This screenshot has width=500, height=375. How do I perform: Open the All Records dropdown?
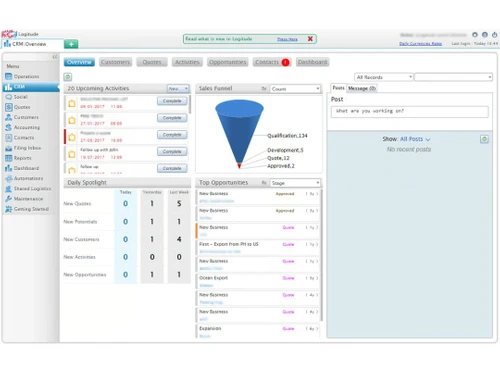click(384, 77)
